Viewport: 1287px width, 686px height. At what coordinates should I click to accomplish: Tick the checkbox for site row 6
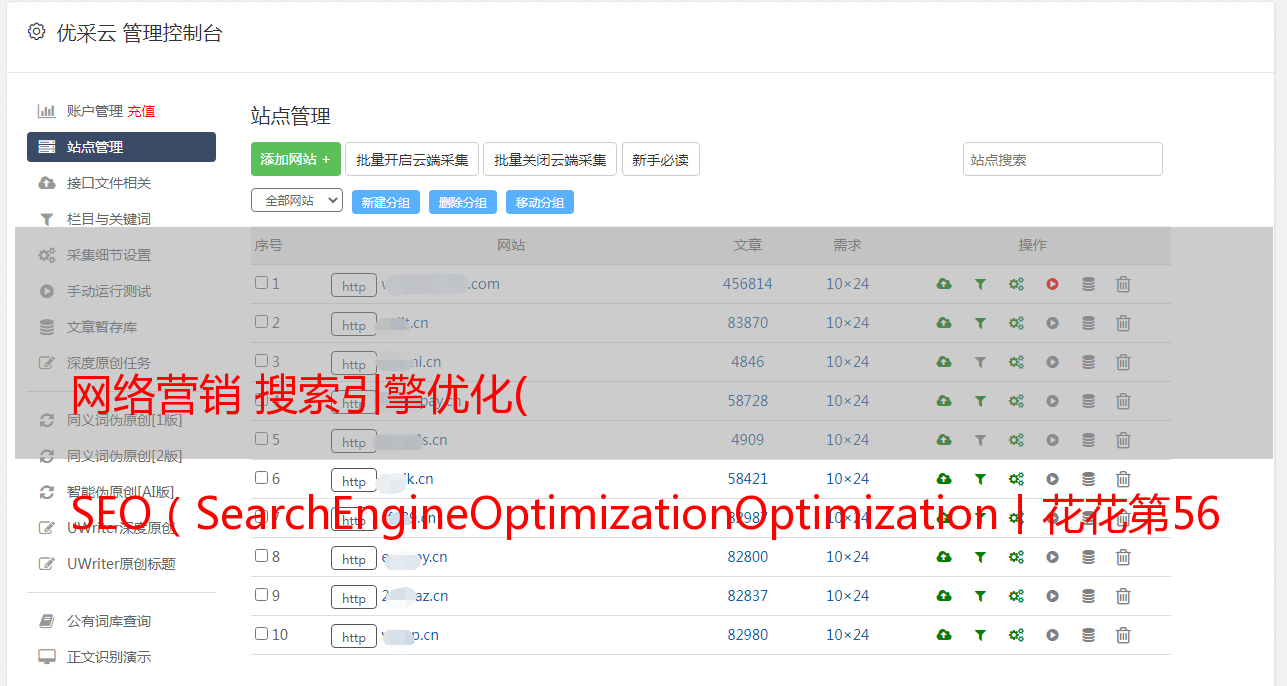[261, 478]
